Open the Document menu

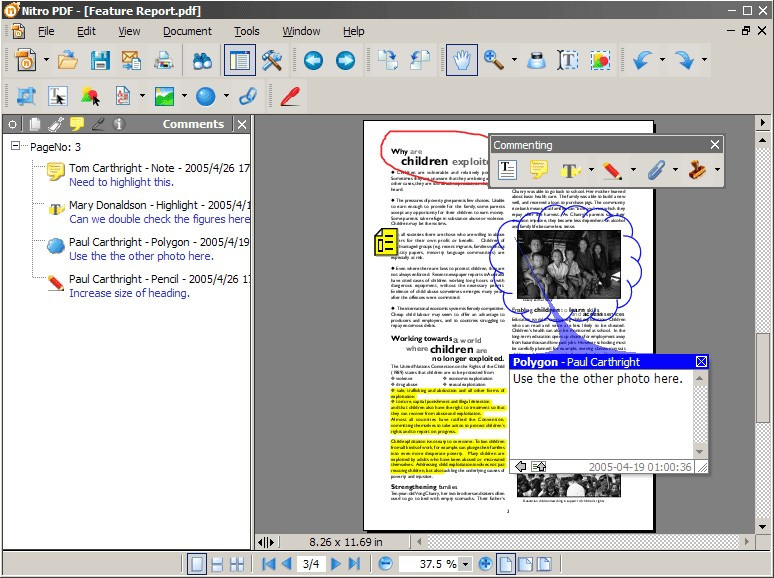click(x=187, y=31)
